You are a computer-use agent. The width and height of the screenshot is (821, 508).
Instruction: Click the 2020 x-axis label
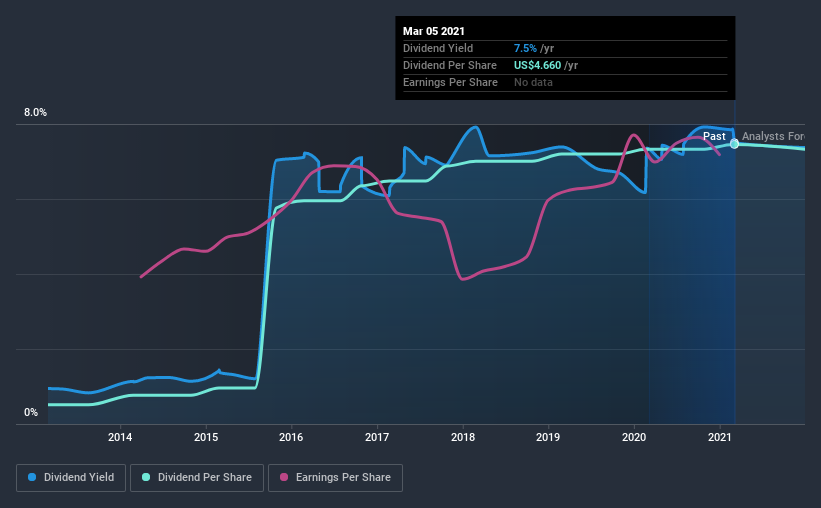click(x=634, y=437)
